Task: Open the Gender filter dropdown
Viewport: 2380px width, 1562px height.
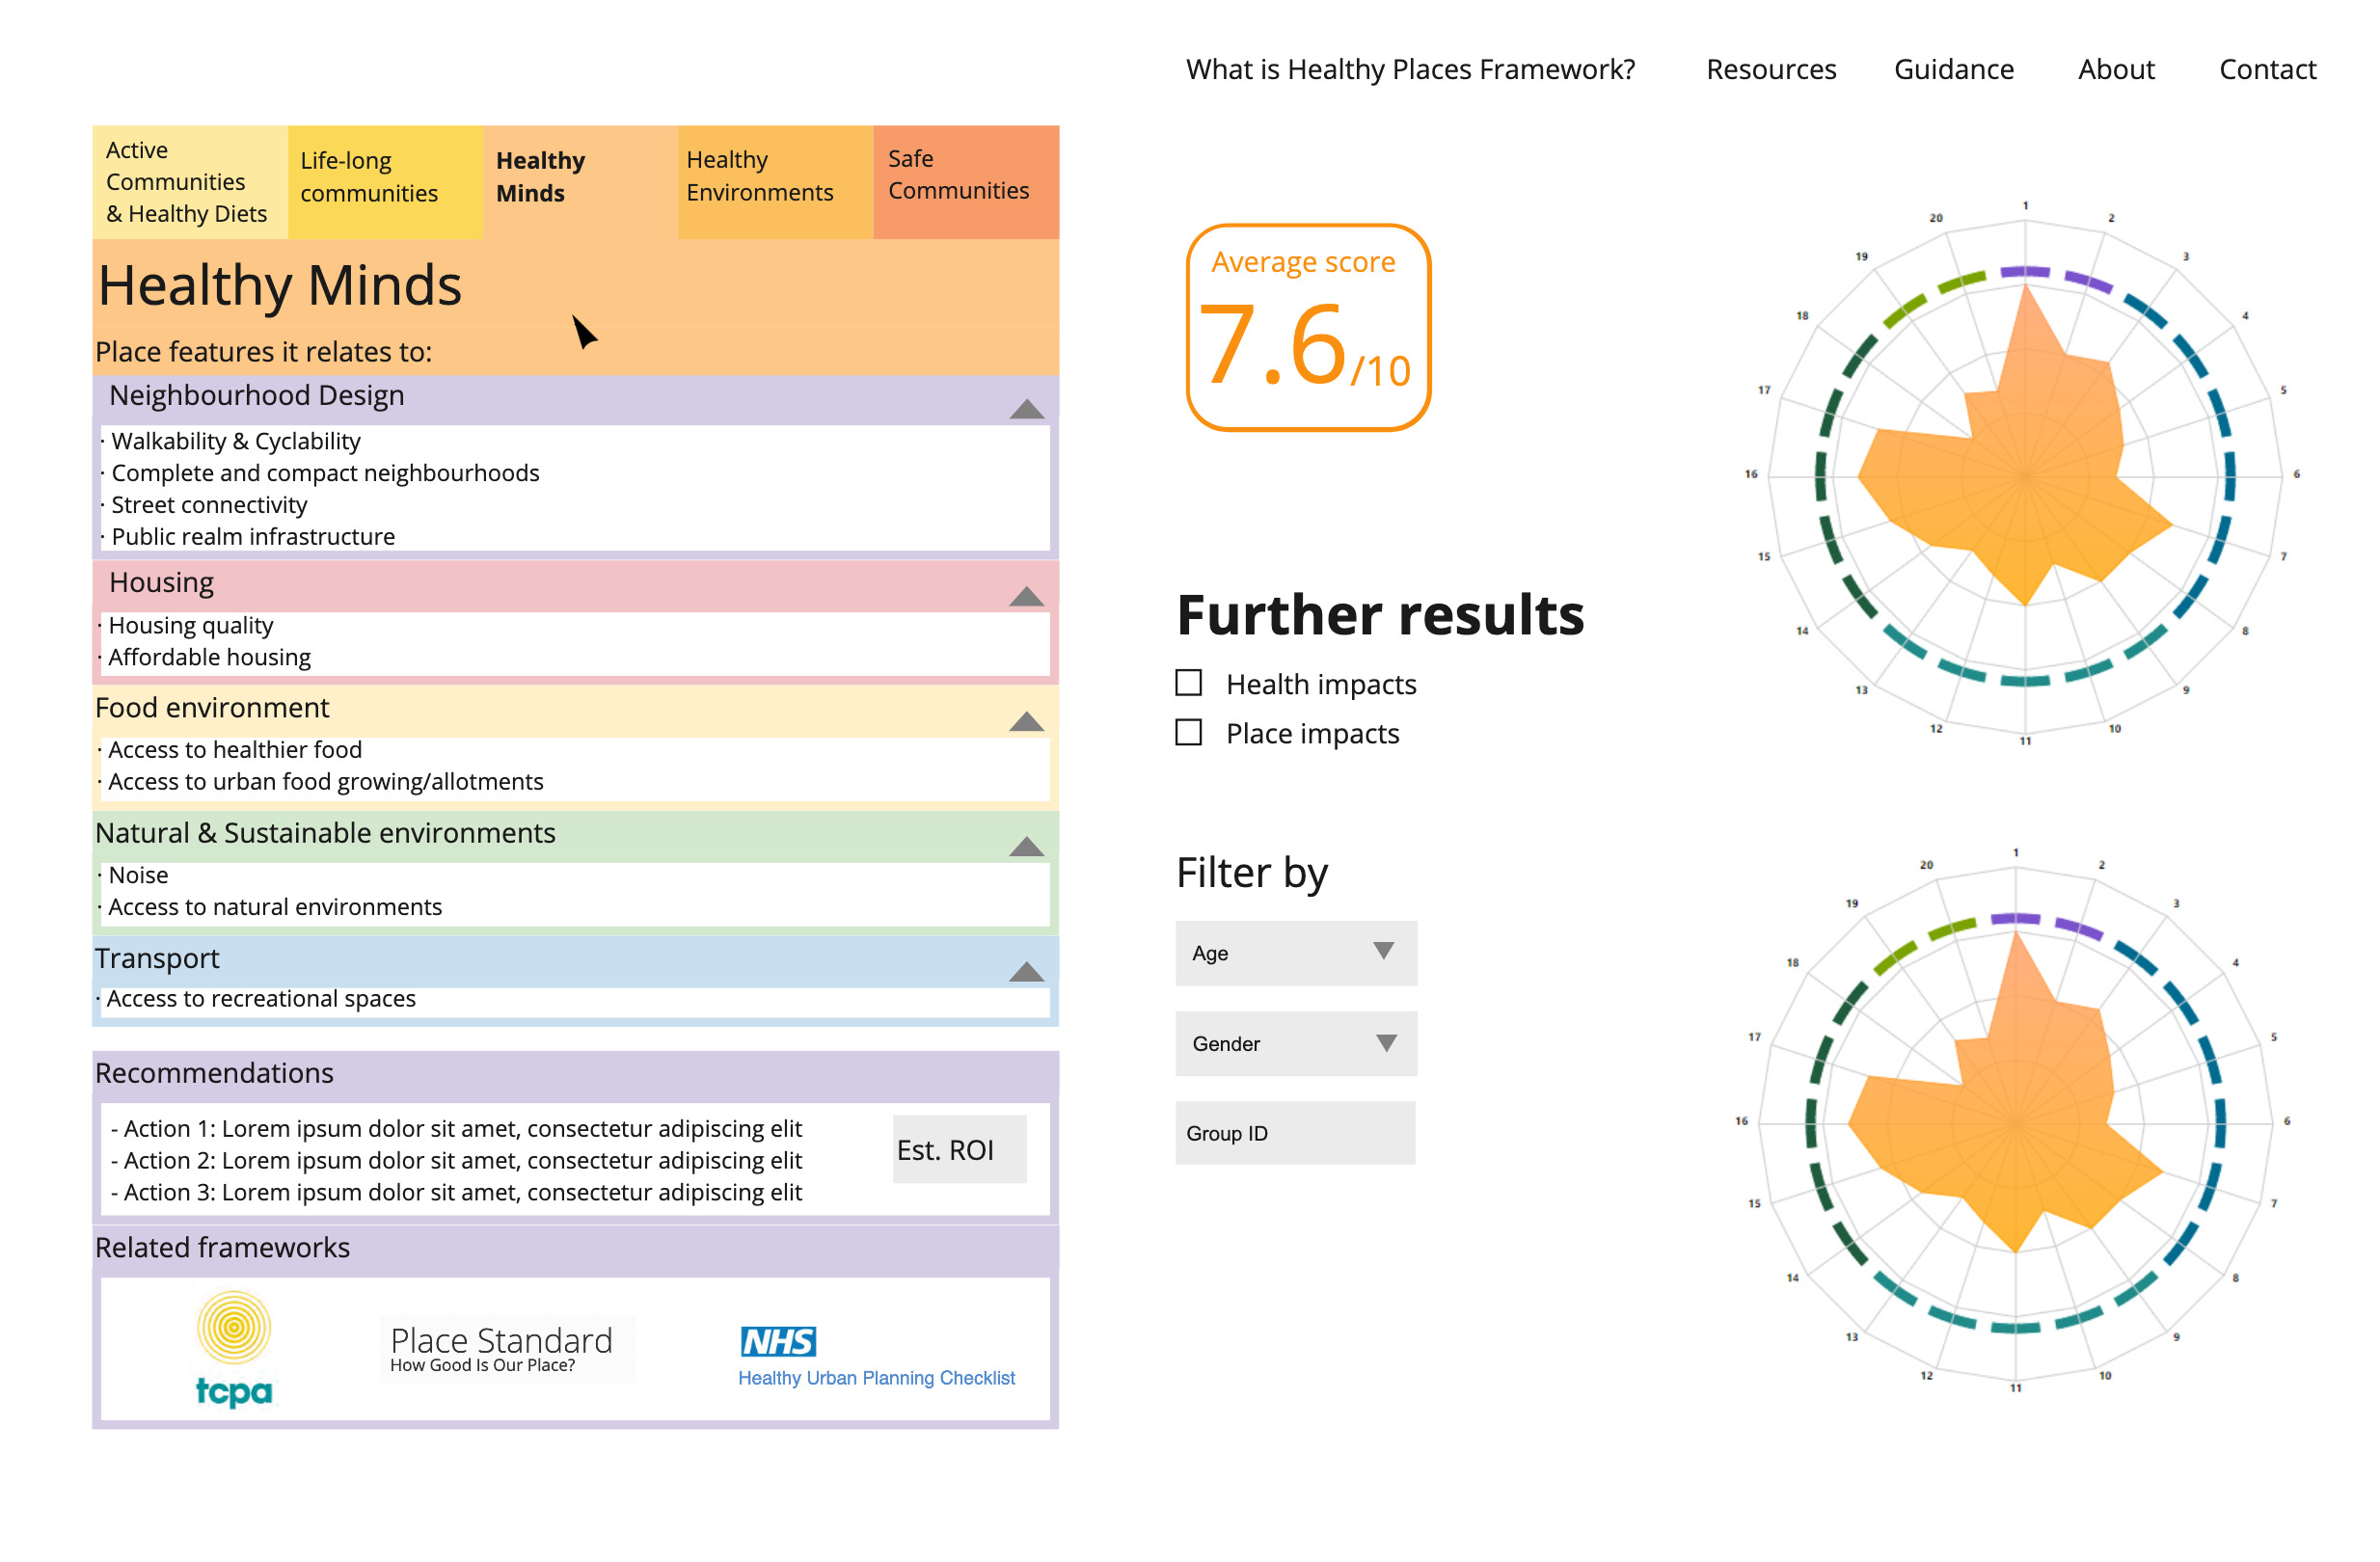Action: [x=1296, y=1043]
